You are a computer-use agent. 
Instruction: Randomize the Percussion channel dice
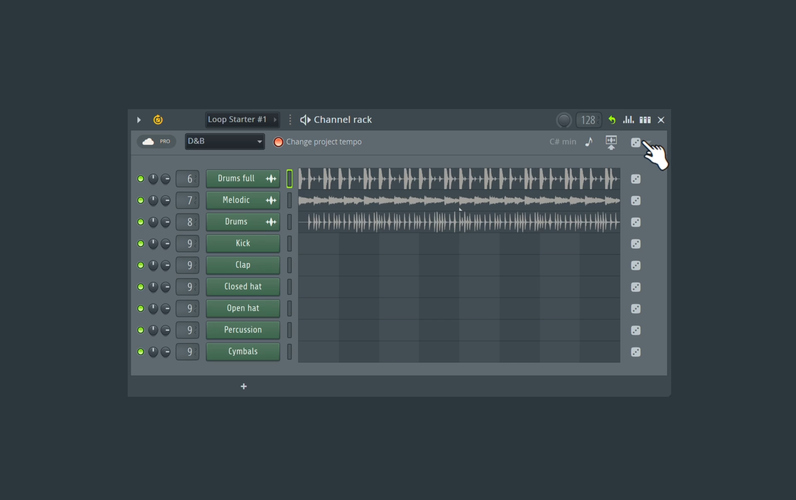[x=636, y=330]
